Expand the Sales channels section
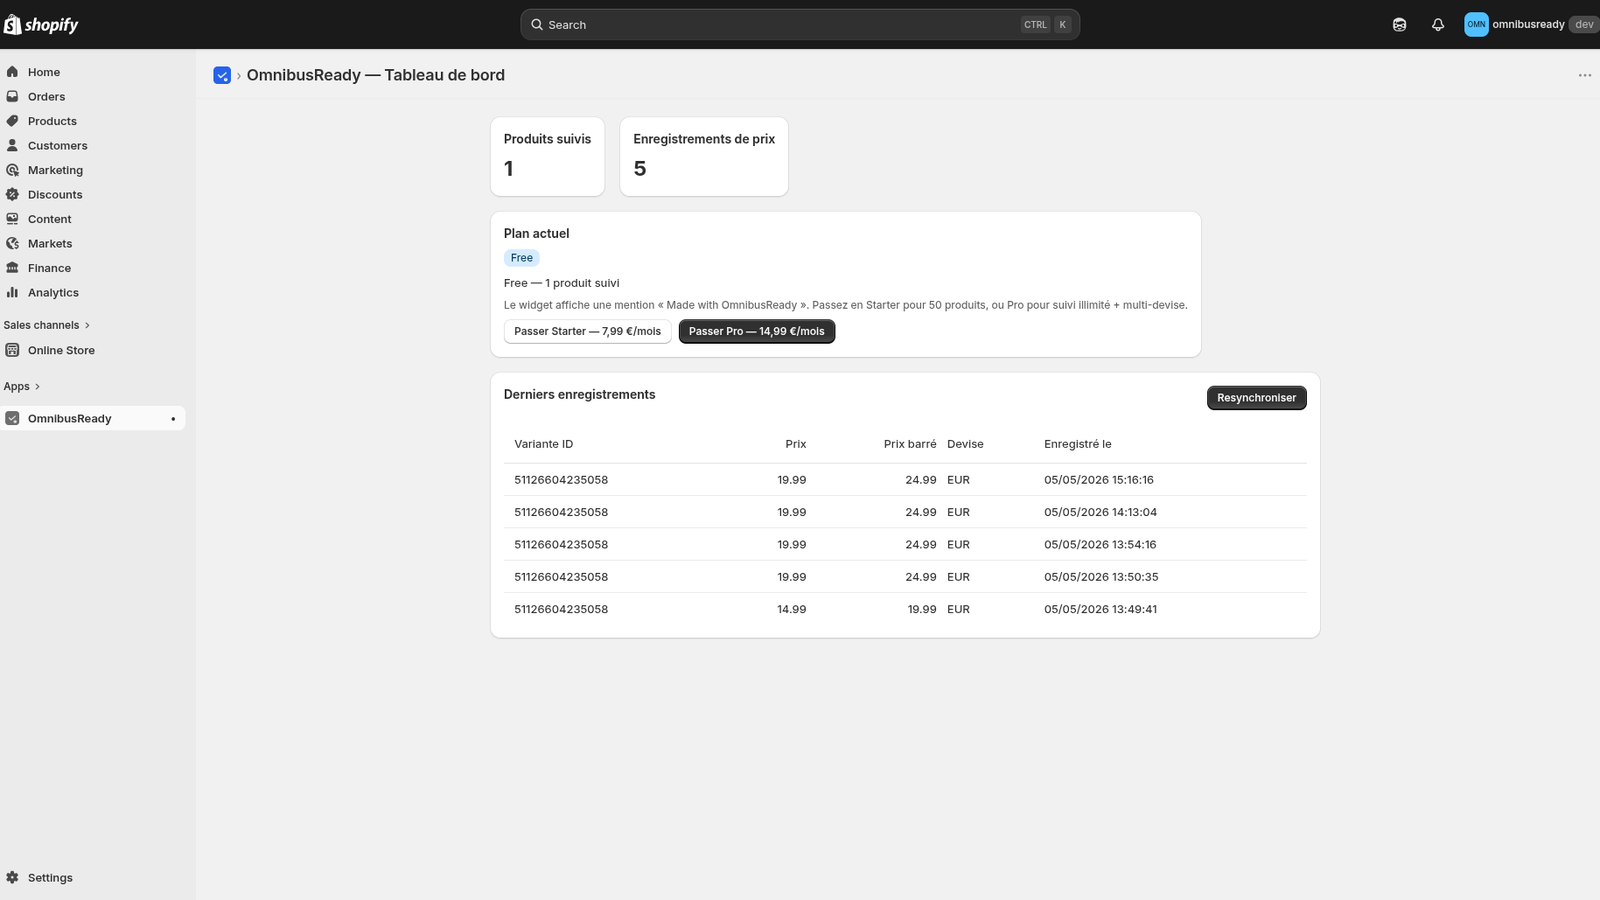 click(x=47, y=325)
